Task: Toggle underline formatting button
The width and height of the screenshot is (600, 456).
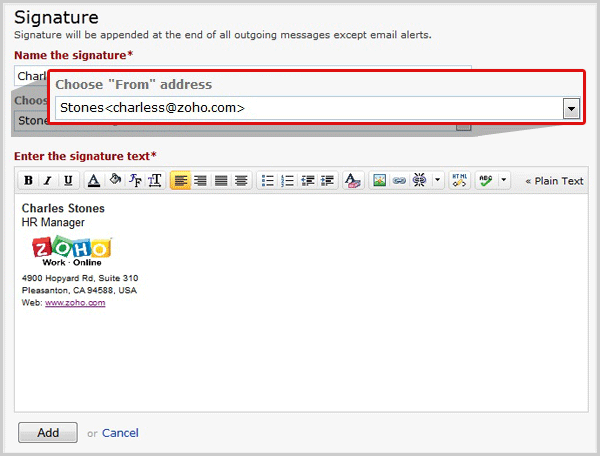Action: pos(67,181)
